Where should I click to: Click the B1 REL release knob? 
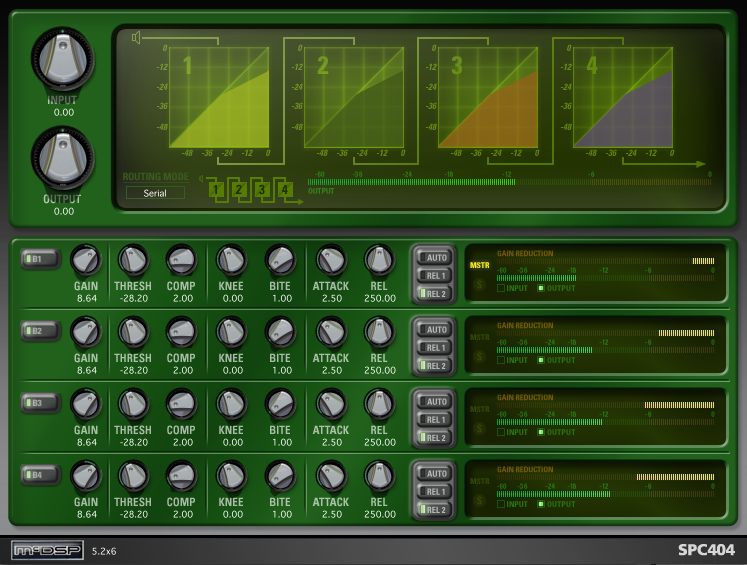pyautogui.click(x=379, y=261)
